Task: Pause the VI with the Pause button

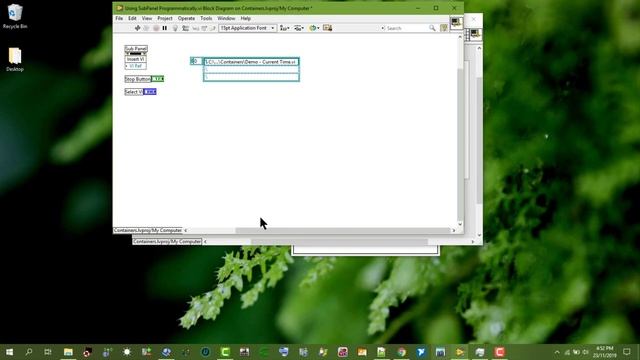Action: point(165,28)
